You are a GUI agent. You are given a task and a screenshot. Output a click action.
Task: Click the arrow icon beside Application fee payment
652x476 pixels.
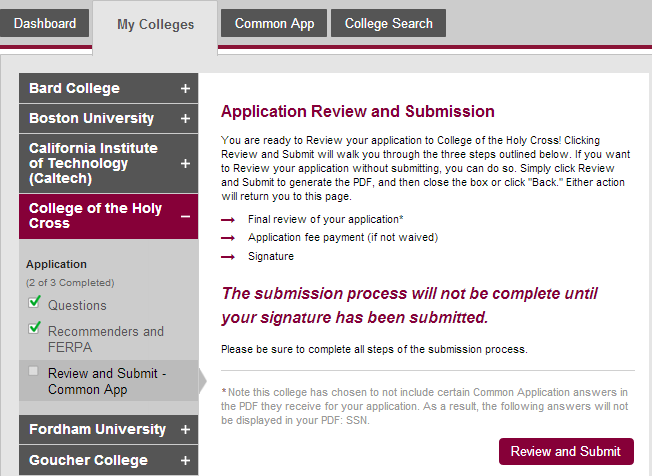[x=228, y=238]
